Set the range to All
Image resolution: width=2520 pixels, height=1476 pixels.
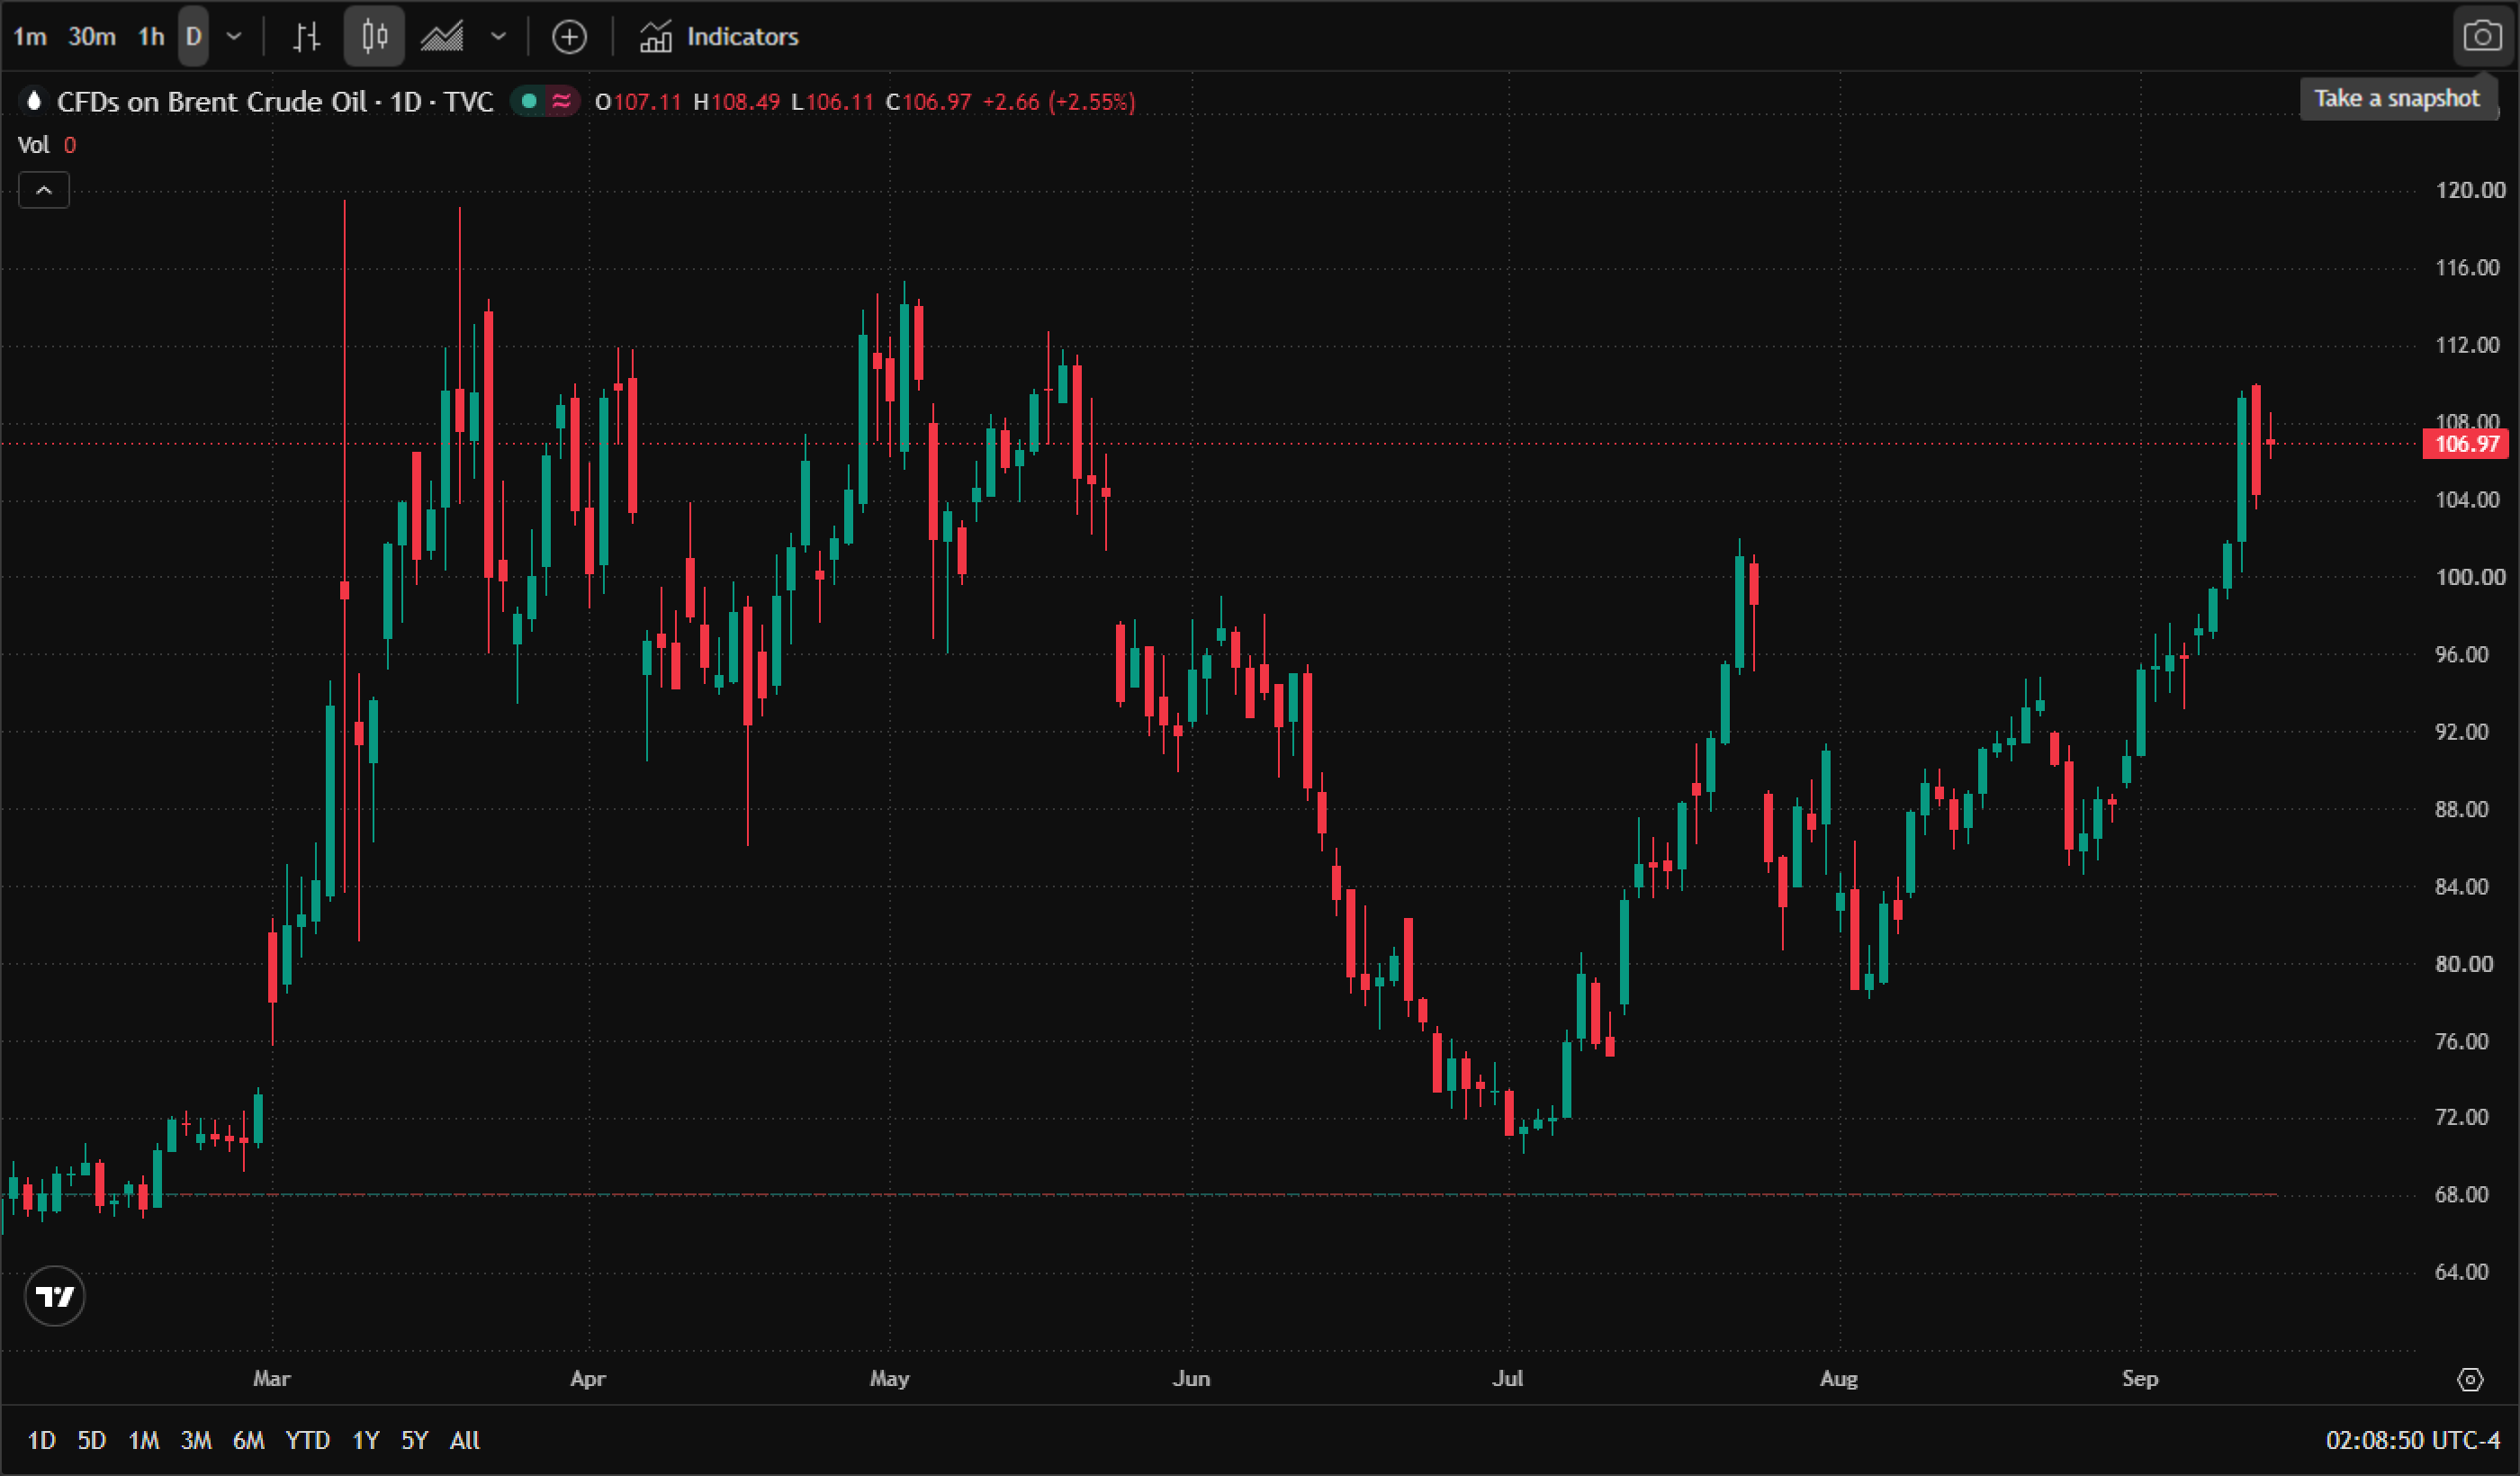[465, 1441]
